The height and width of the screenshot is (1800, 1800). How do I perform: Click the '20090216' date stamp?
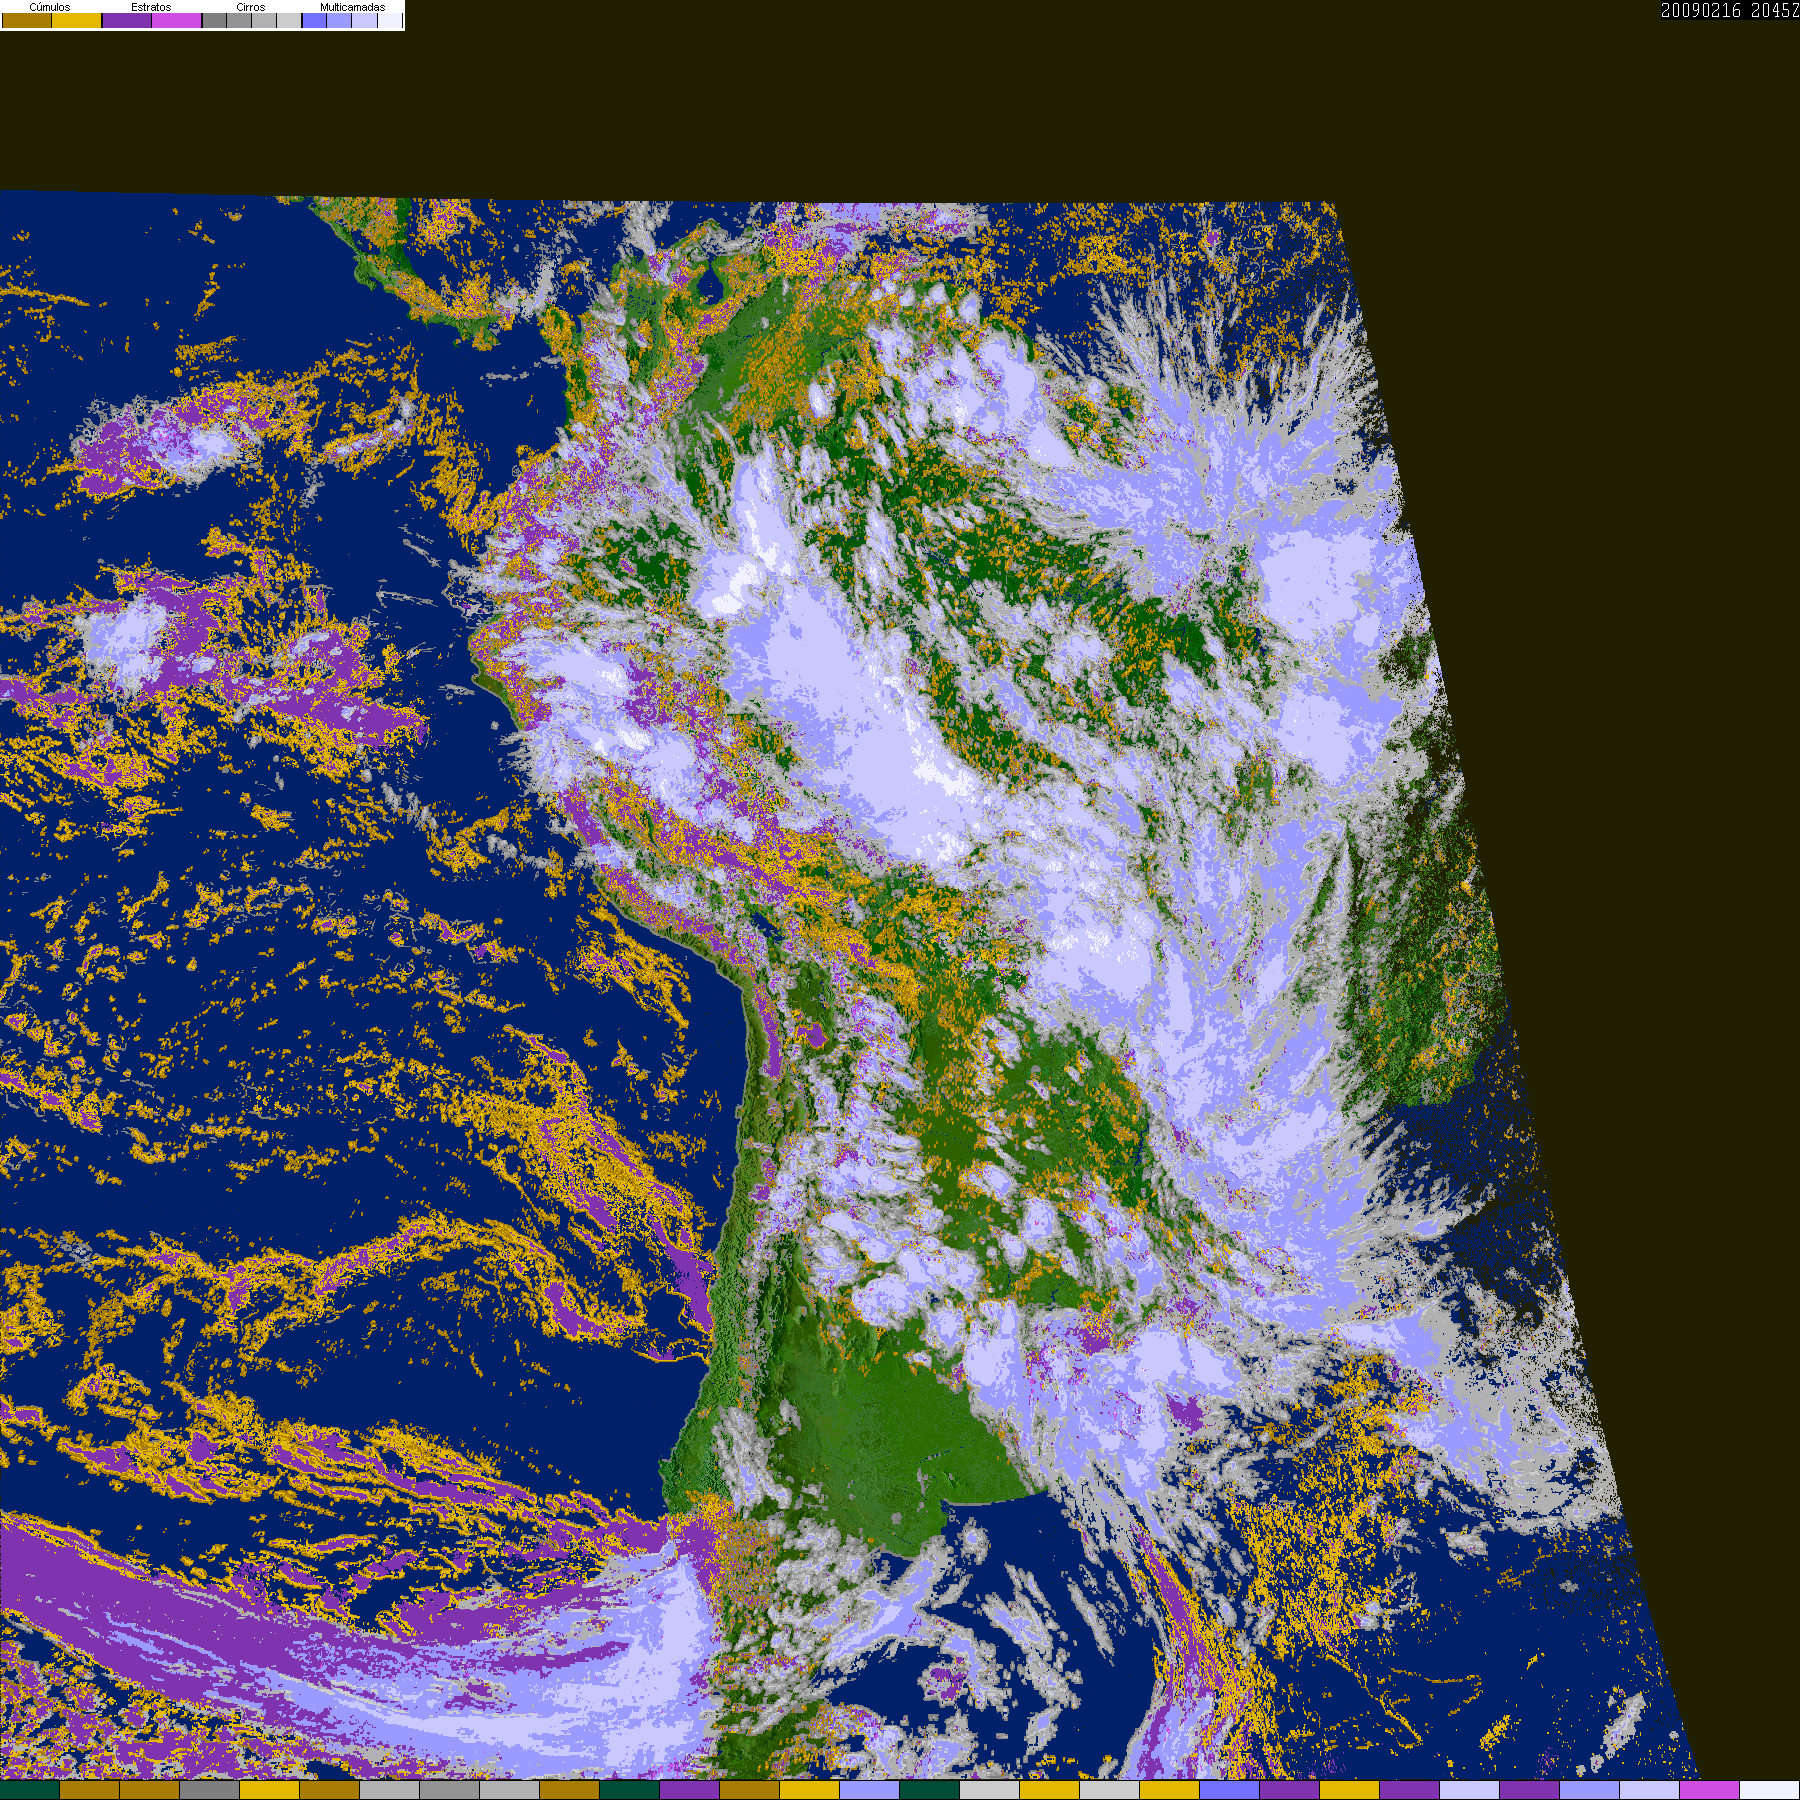coord(1701,10)
